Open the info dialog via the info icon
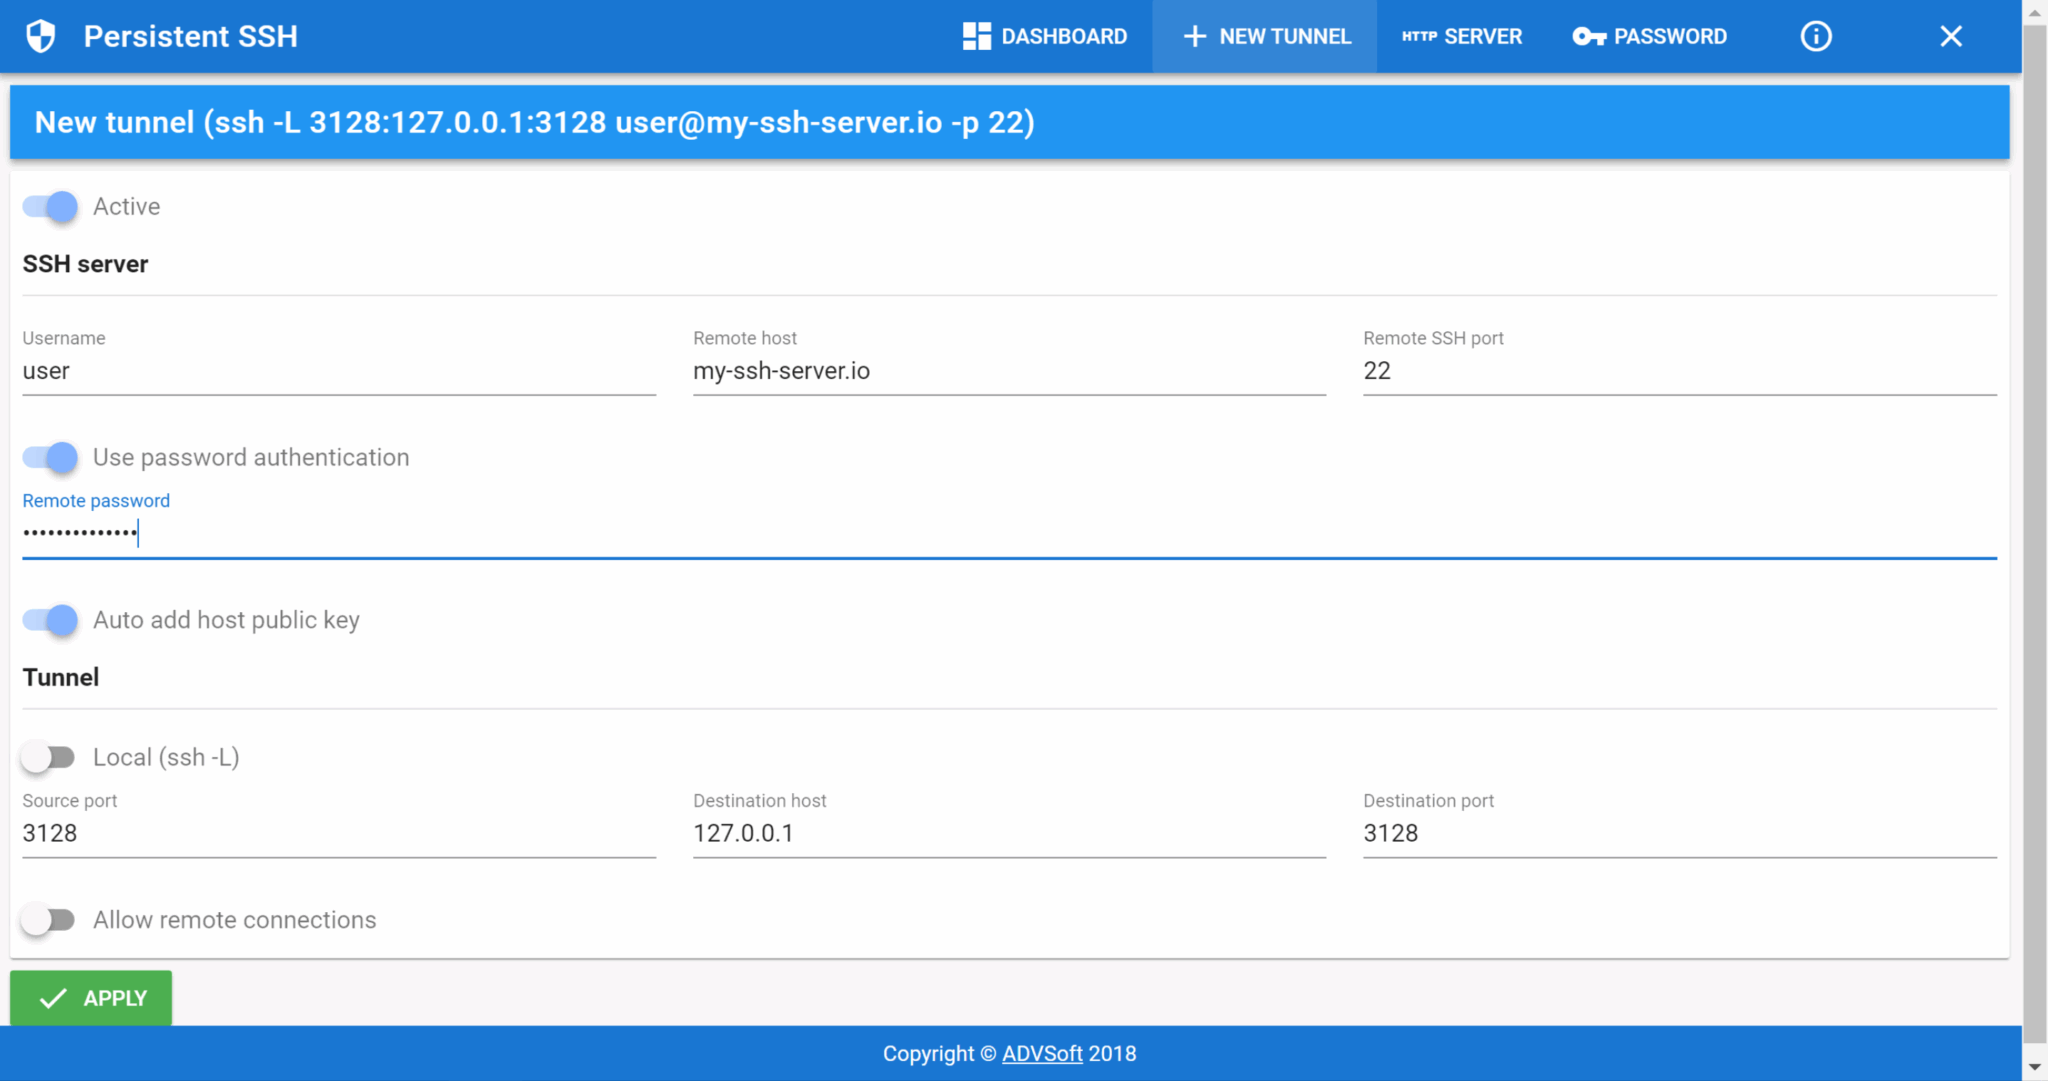 pos(1815,36)
